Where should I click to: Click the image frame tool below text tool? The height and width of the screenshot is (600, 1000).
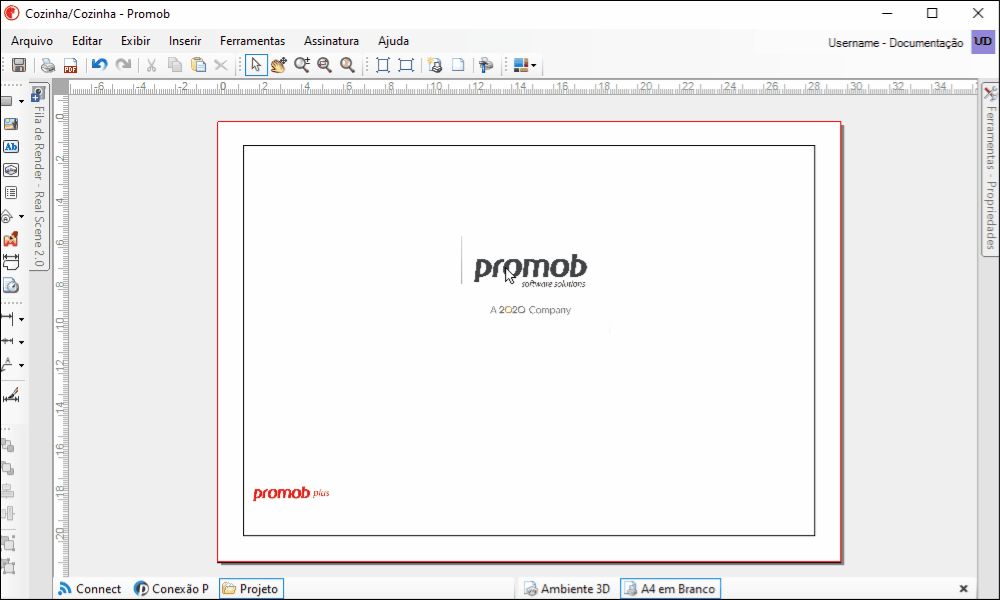(11, 170)
